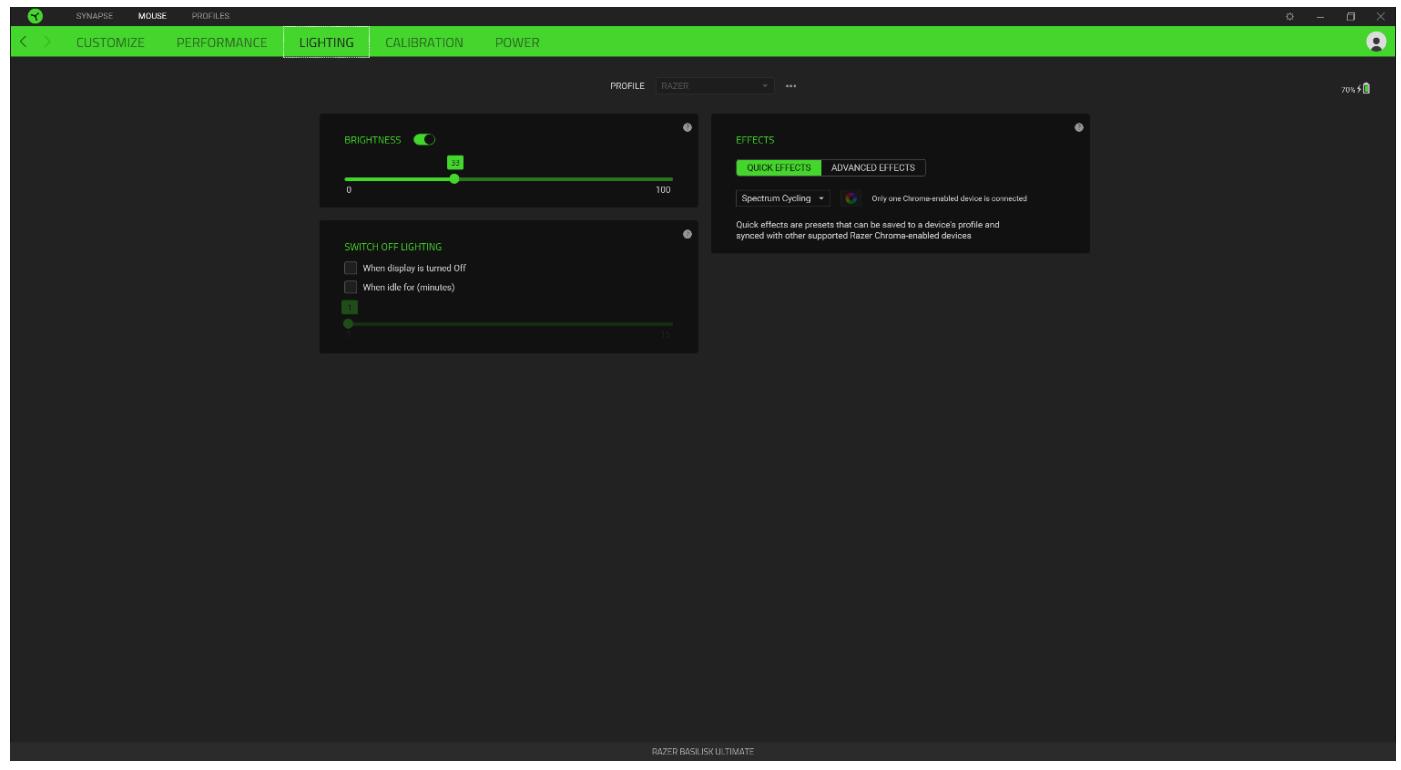Expand the Profile RAZER dropdown
1401x770 pixels.
point(716,86)
